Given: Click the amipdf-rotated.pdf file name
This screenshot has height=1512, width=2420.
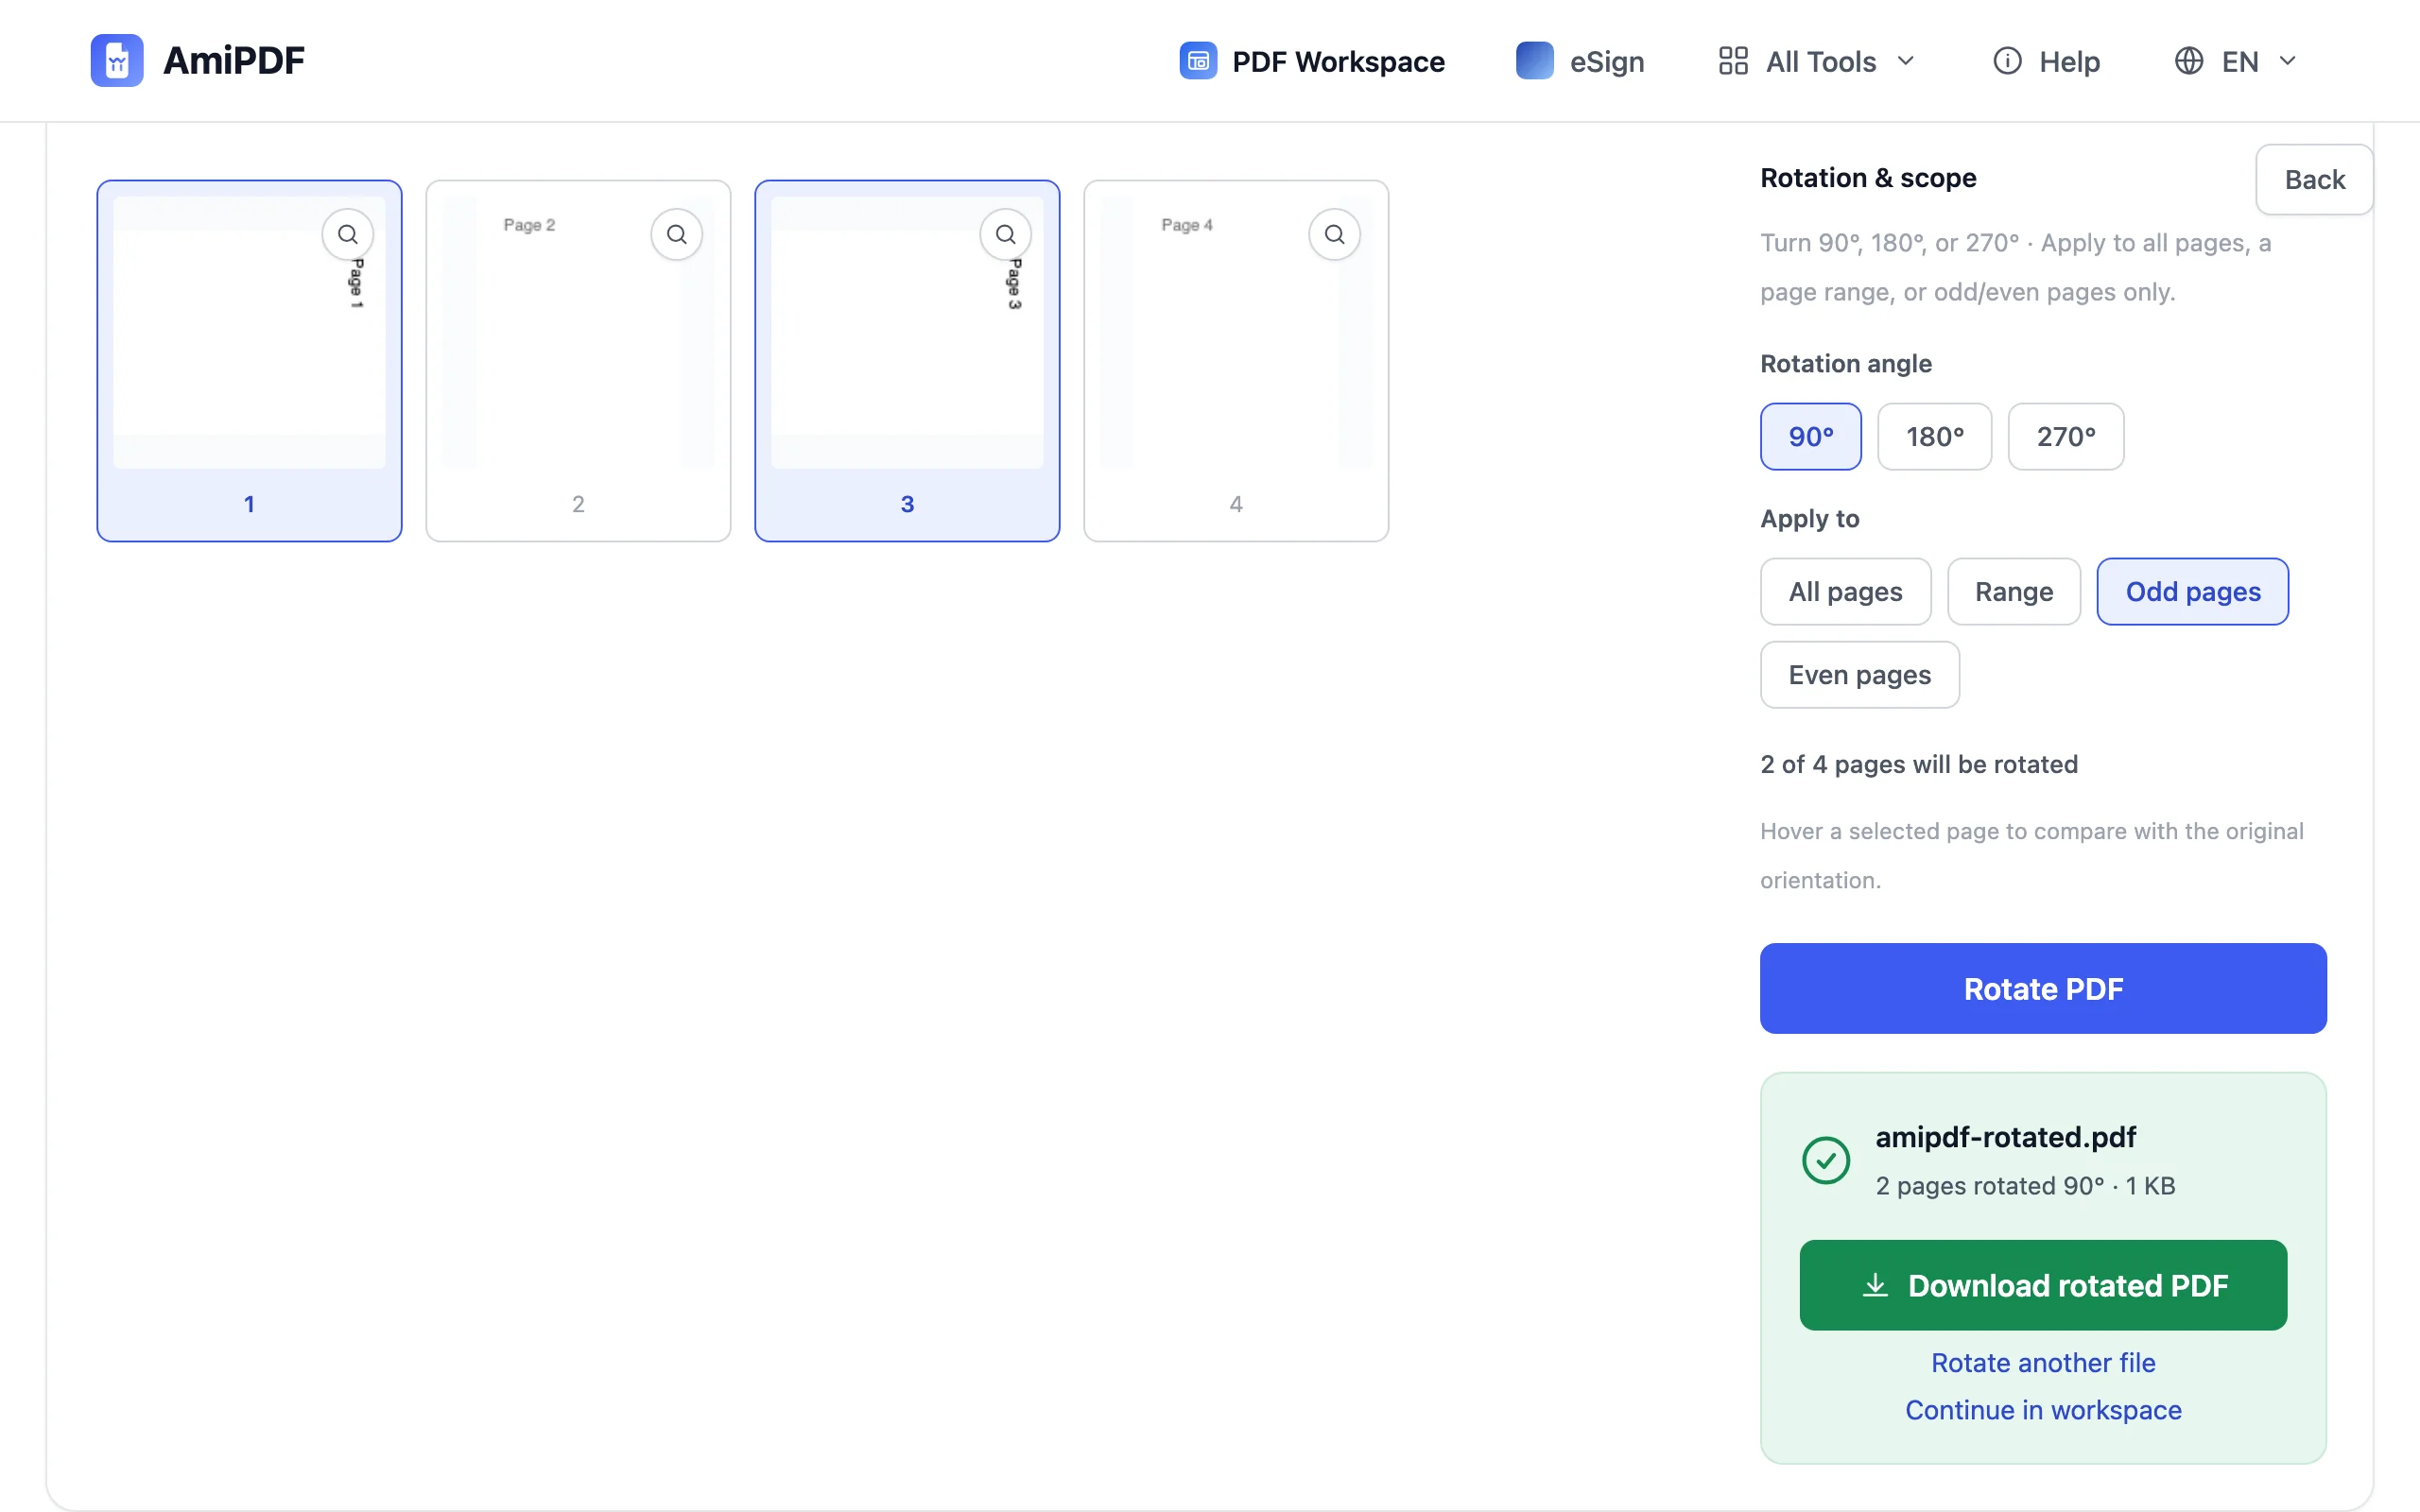Looking at the screenshot, I should coord(2005,1137).
